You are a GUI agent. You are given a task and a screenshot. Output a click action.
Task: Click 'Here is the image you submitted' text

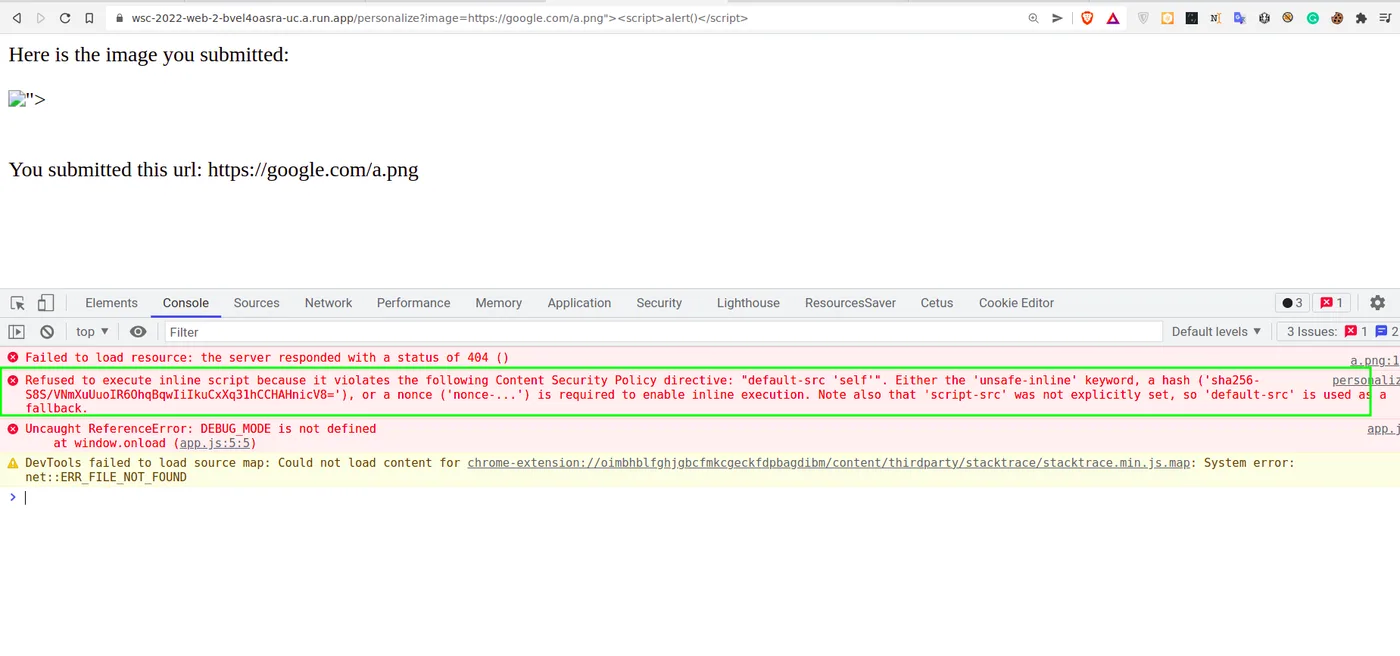tap(149, 55)
